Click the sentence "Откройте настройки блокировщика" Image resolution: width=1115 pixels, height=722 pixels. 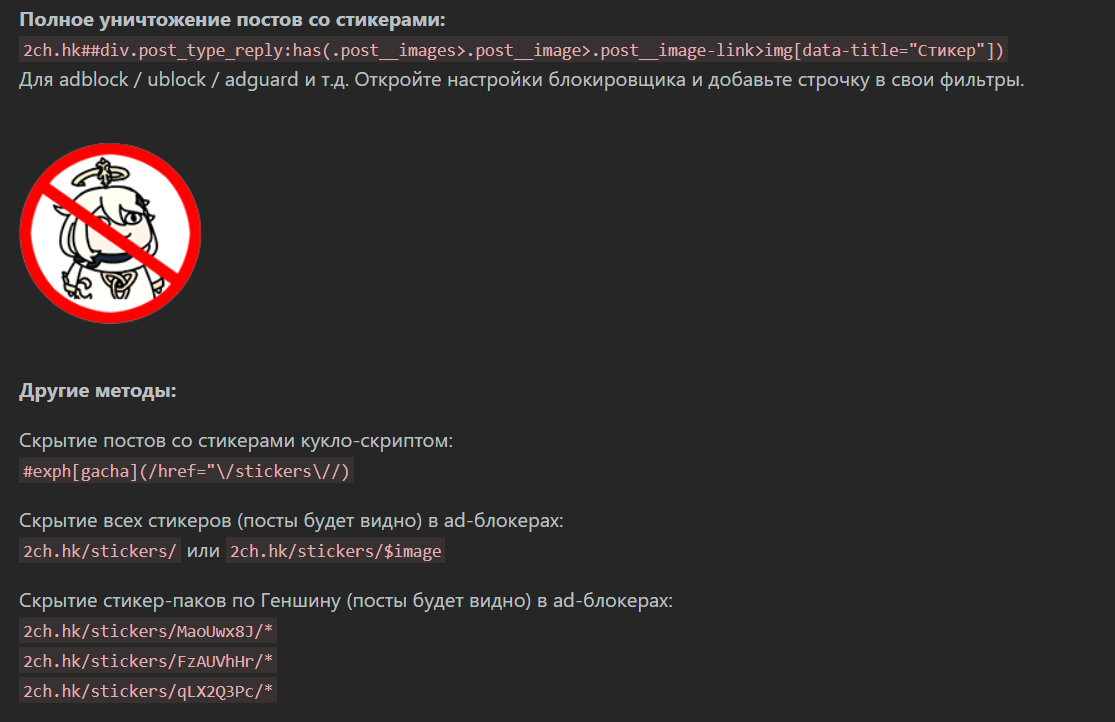click(x=508, y=80)
